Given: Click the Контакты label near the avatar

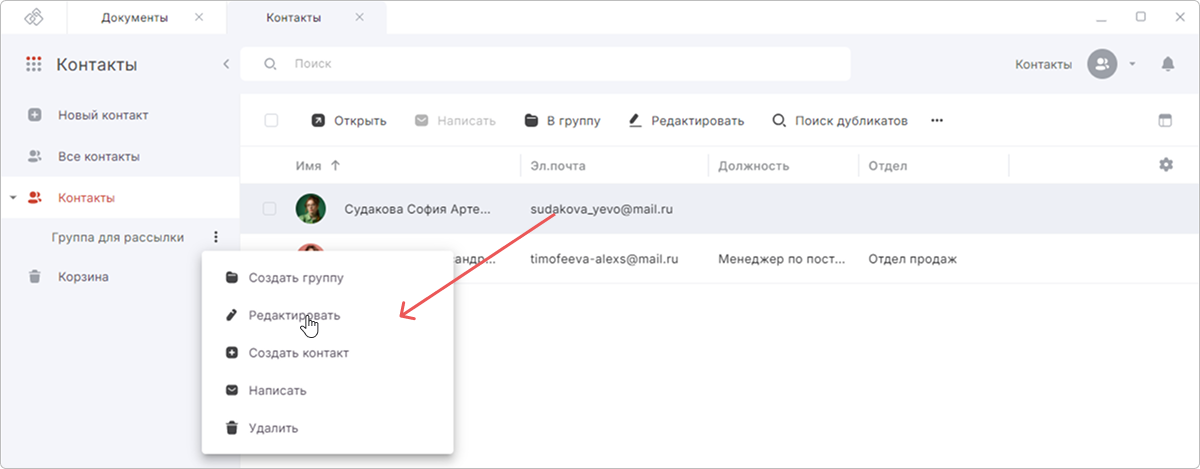Looking at the screenshot, I should [1044, 64].
